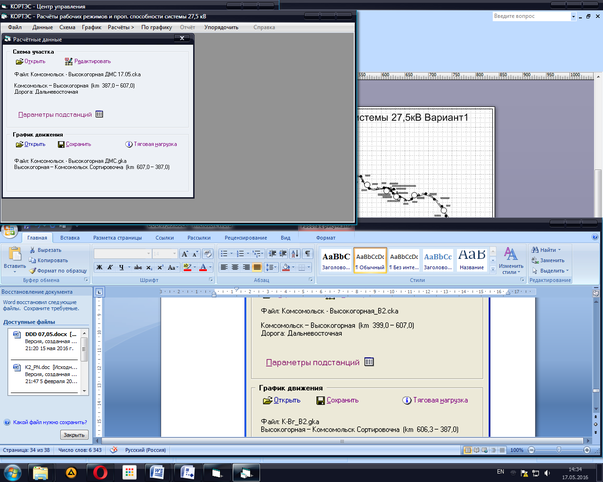Open the Вставка ribbon tab
Viewport: 603px width, 482px height.
point(70,238)
